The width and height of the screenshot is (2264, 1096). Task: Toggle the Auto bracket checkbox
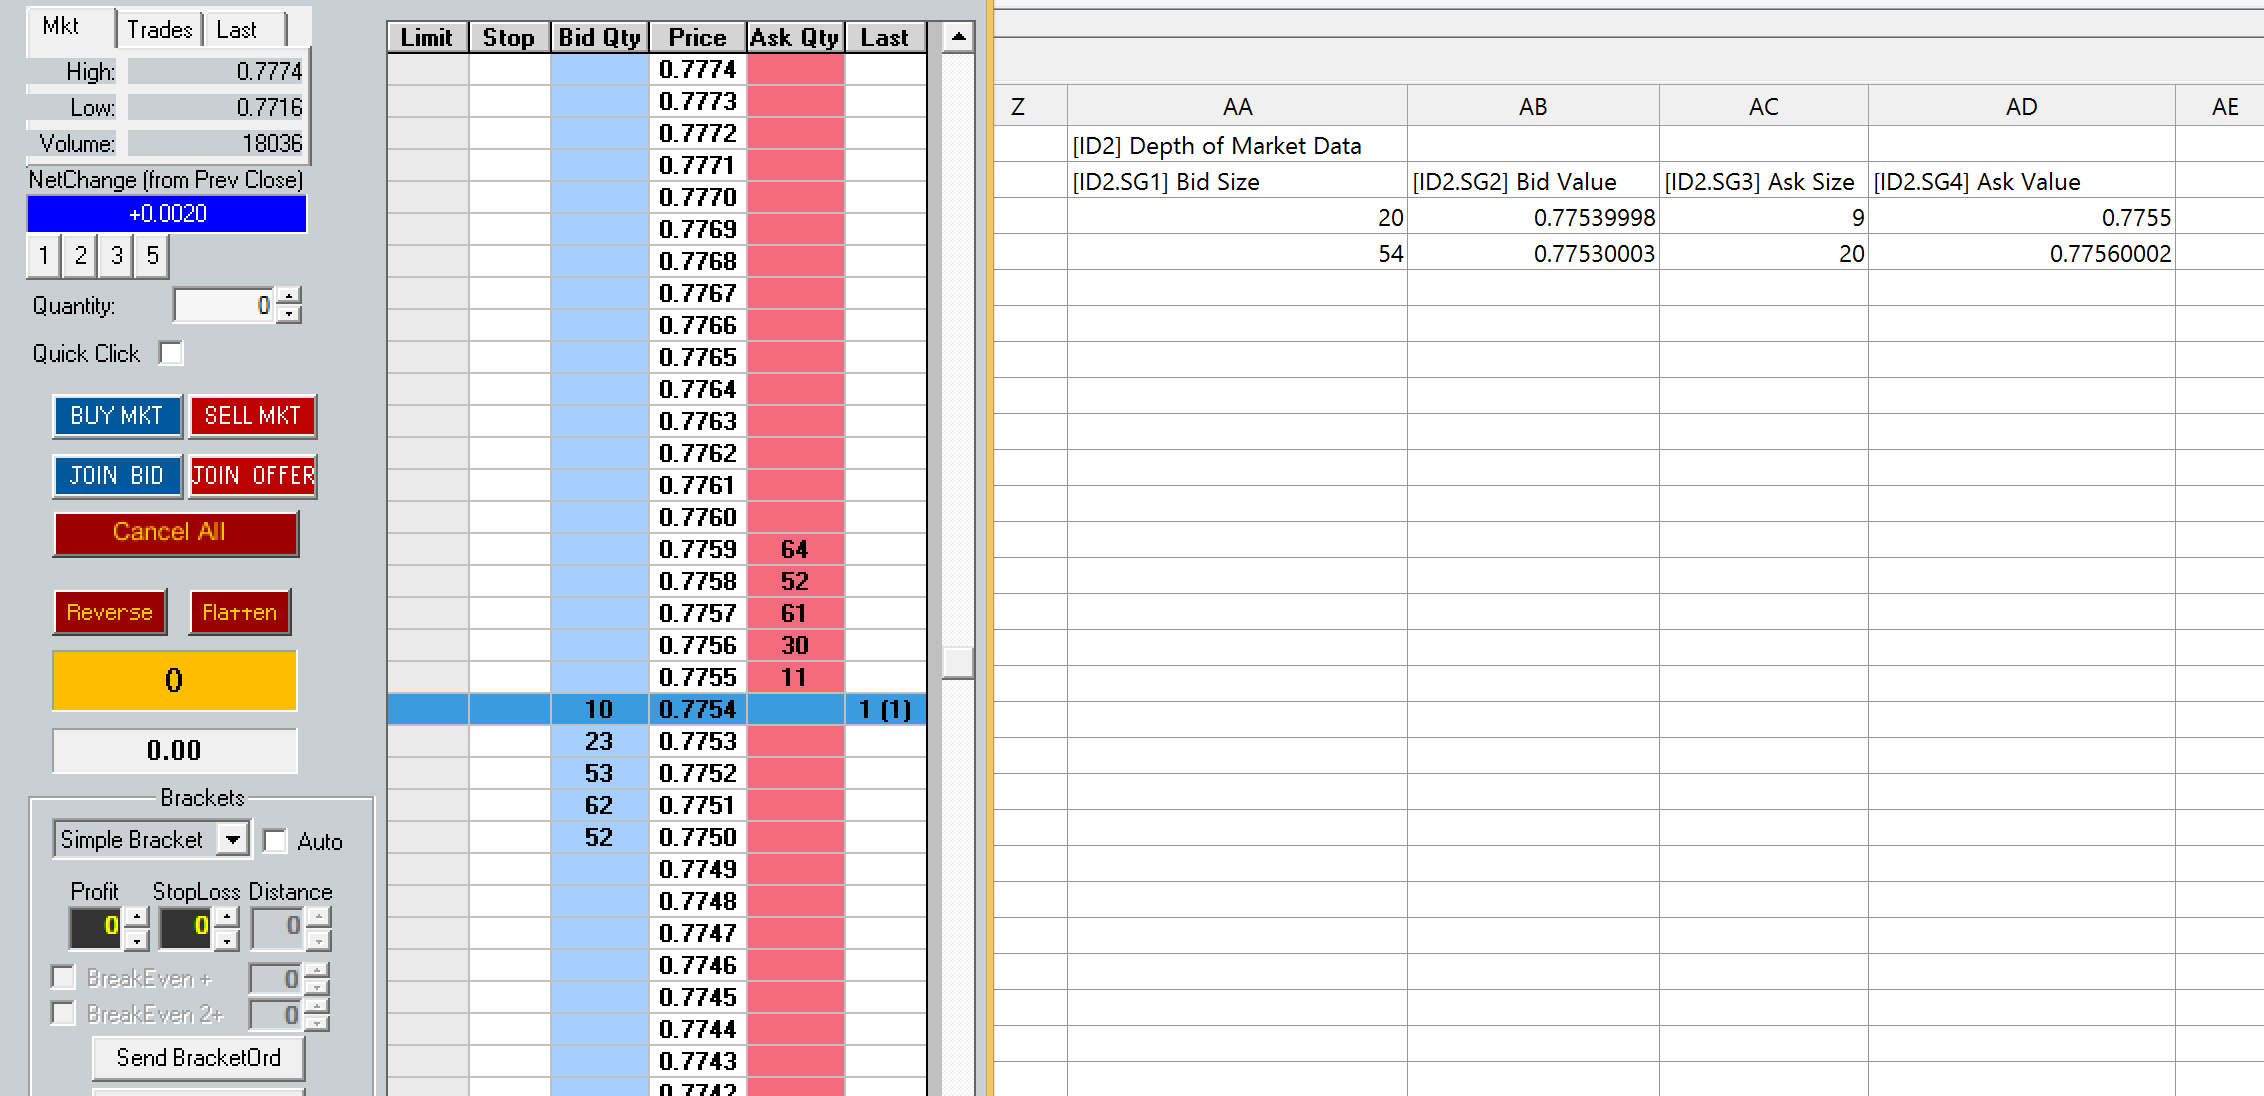pos(275,841)
